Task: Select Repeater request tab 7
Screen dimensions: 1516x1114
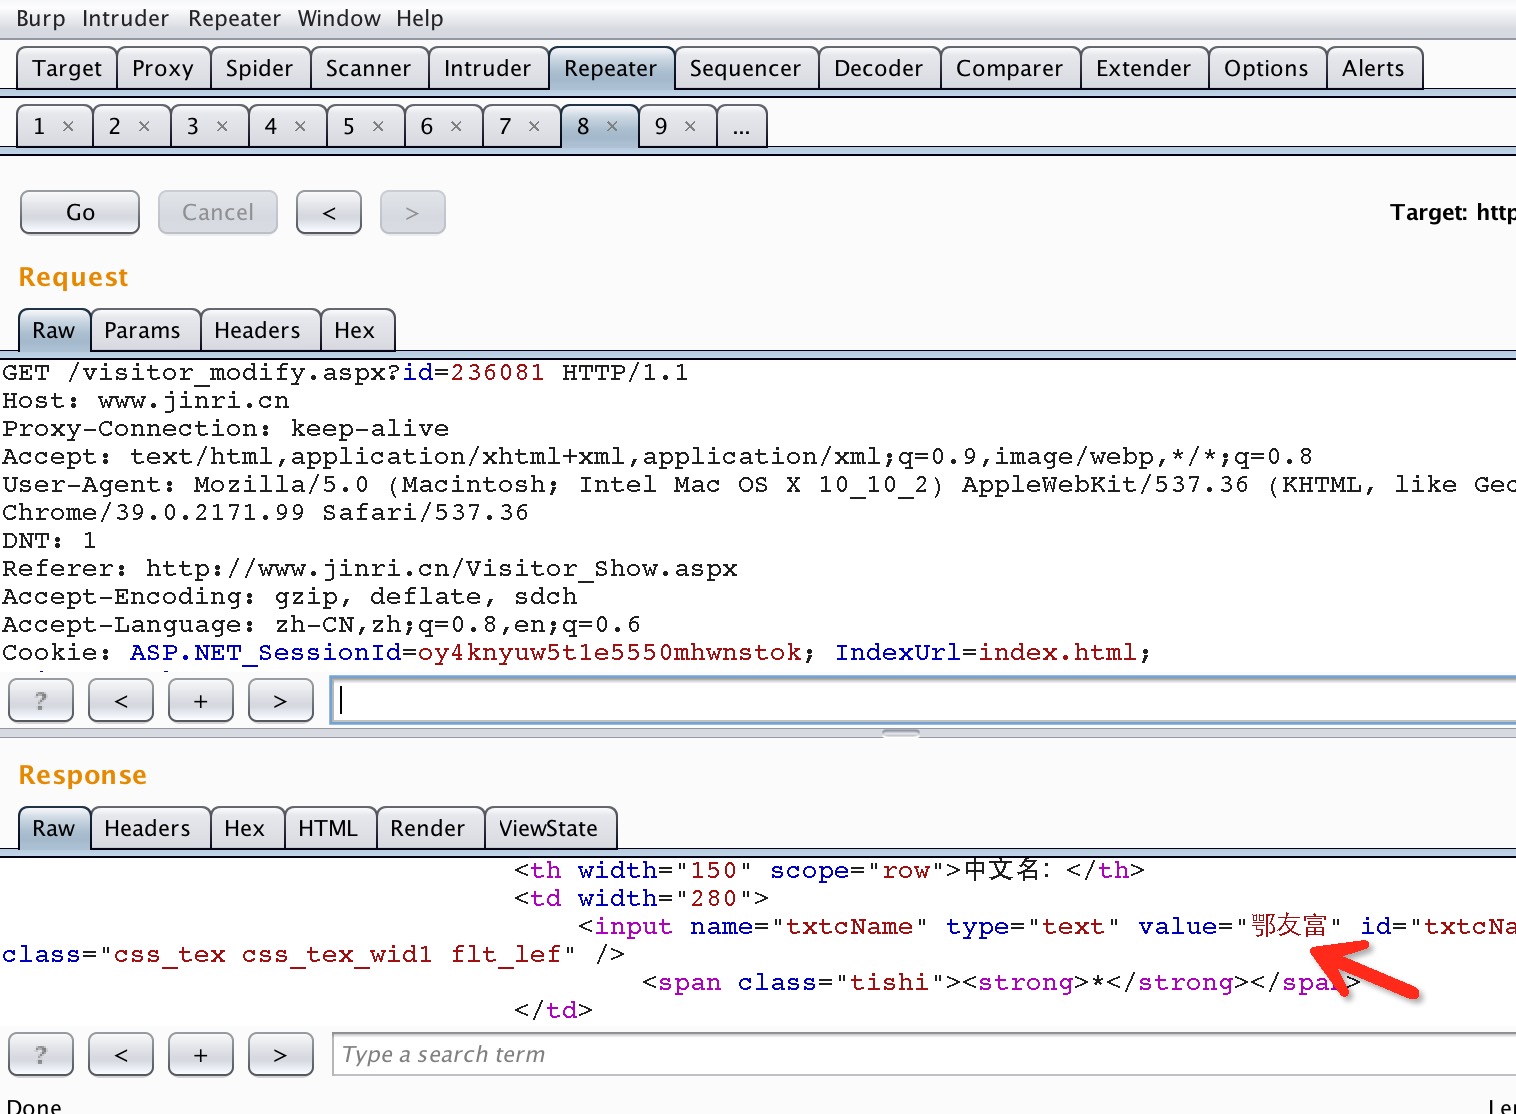Action: 505,126
